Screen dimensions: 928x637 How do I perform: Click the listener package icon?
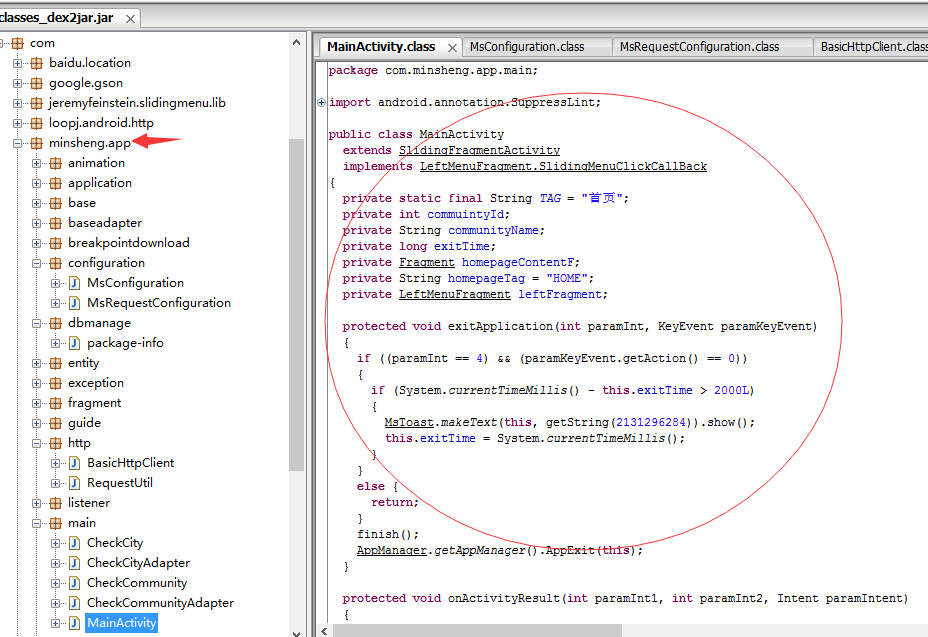click(x=56, y=504)
